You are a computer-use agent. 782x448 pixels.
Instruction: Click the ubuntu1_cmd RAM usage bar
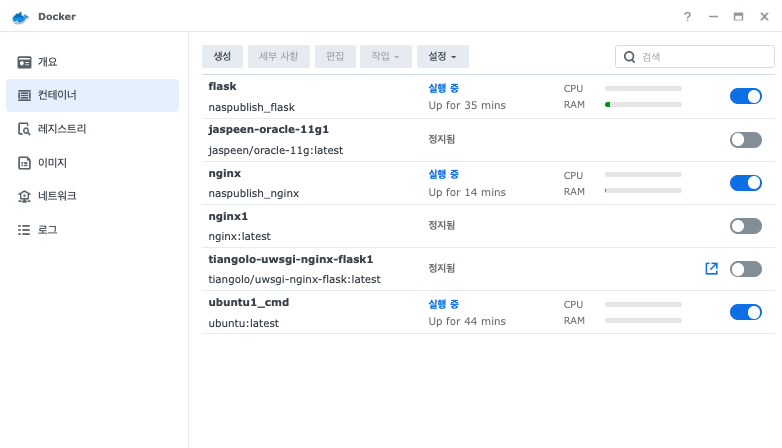[643, 321]
